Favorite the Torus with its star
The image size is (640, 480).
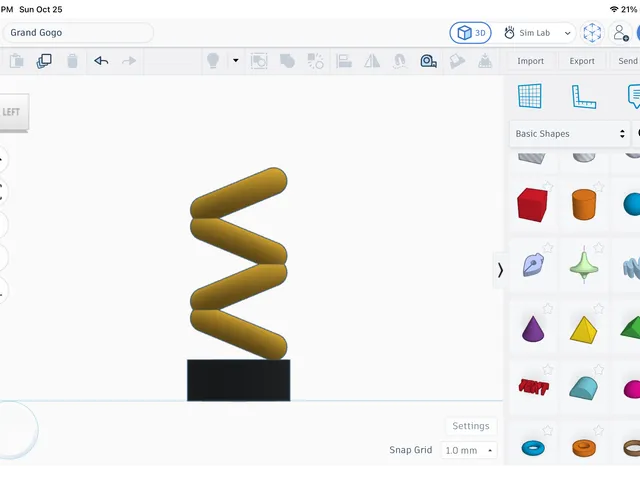tap(548, 431)
